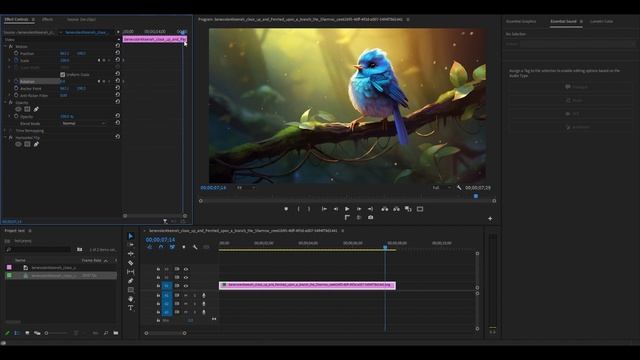Click pen mask tool under Horizontal Flip
This screenshot has width=640, height=360.
coord(36,144)
